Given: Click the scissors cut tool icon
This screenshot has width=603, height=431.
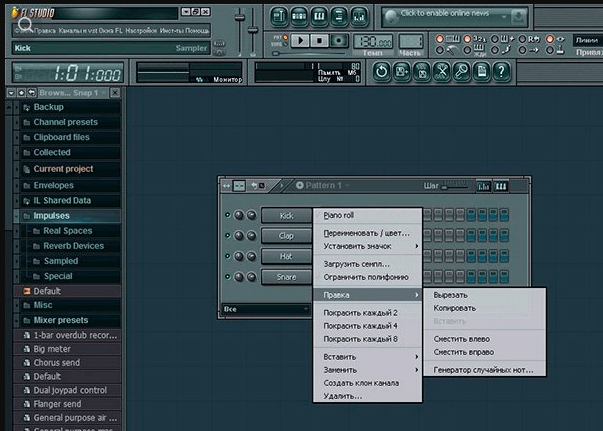Looking at the screenshot, I should tap(442, 72).
